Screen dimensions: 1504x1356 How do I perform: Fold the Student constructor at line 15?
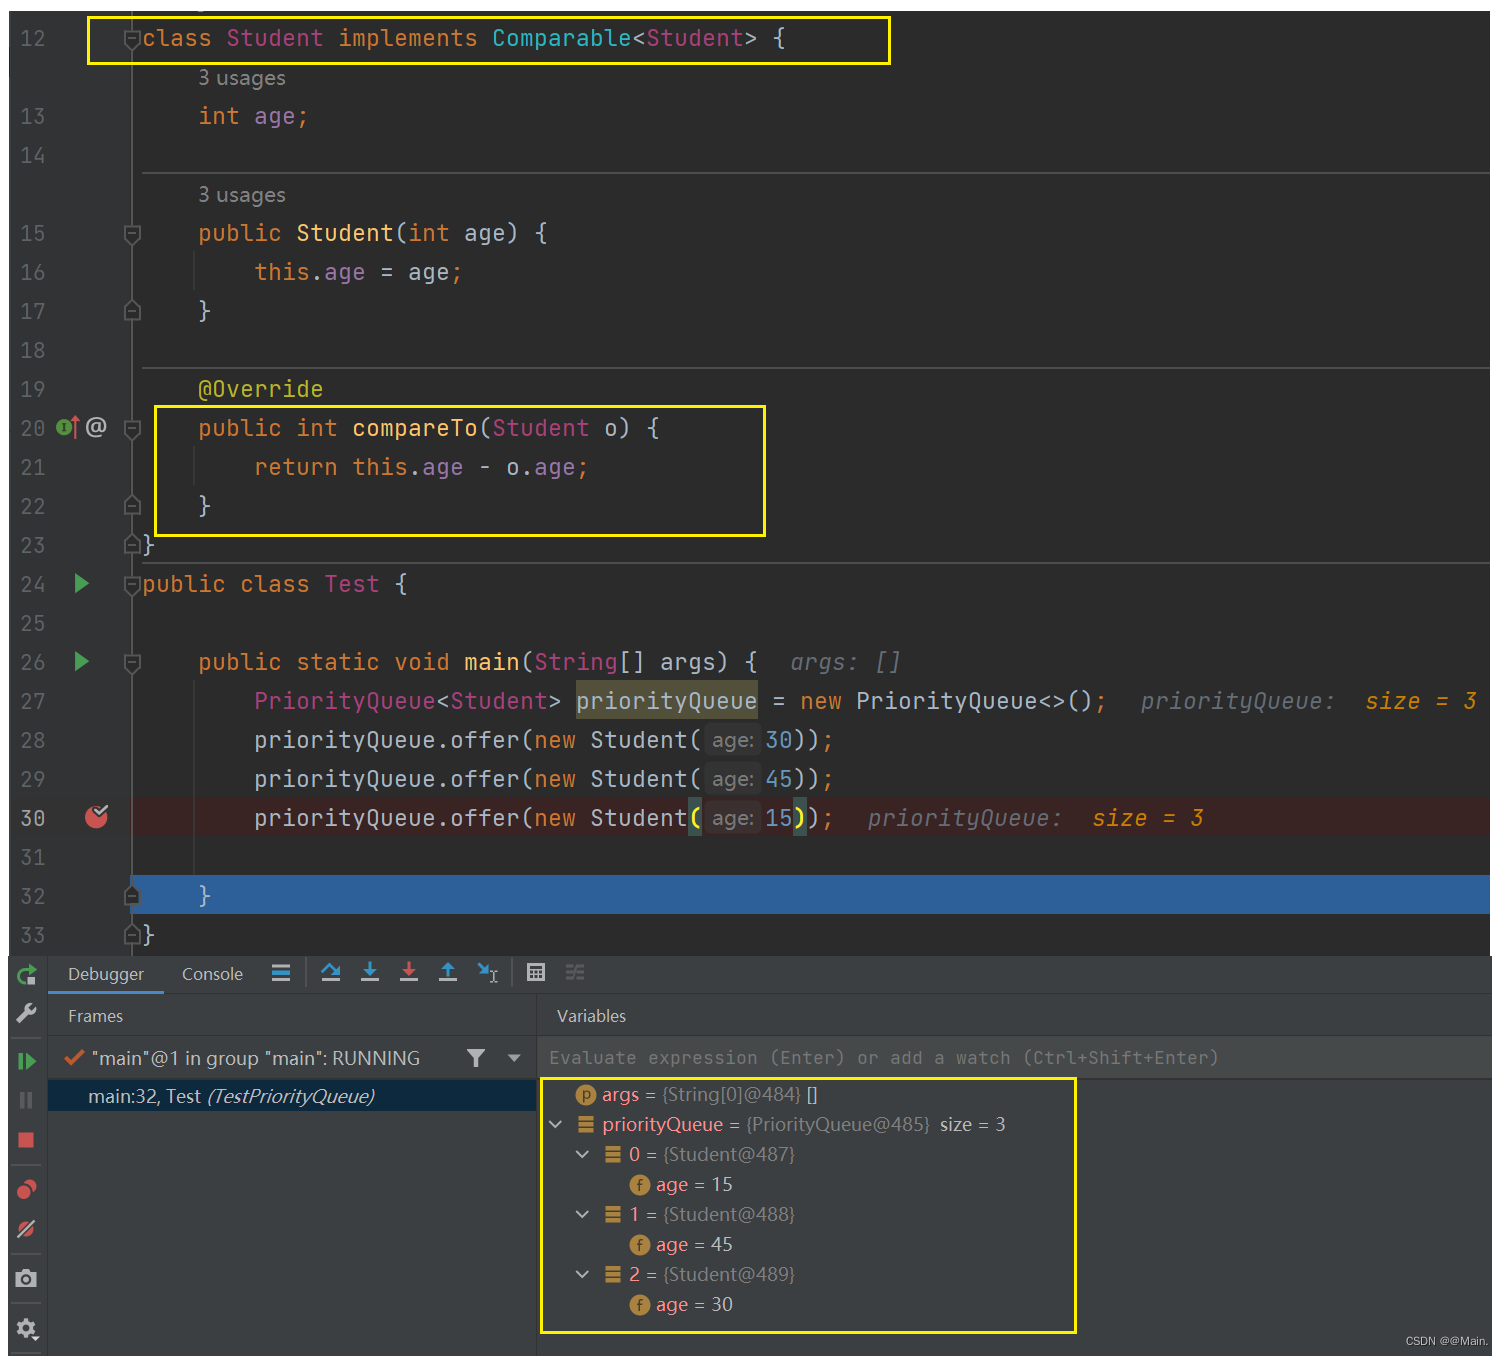[132, 234]
